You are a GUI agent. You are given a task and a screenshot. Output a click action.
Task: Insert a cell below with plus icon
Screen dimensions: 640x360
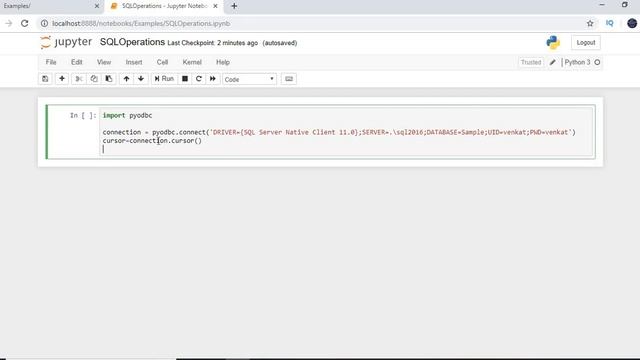click(x=62, y=79)
